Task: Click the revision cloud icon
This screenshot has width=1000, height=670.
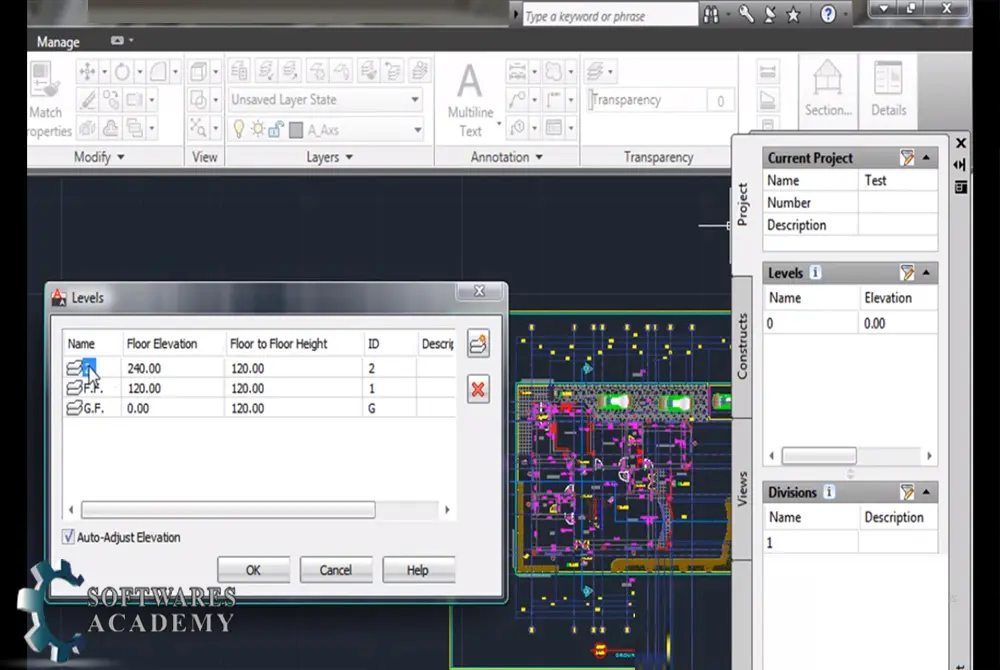Action: coord(554,71)
